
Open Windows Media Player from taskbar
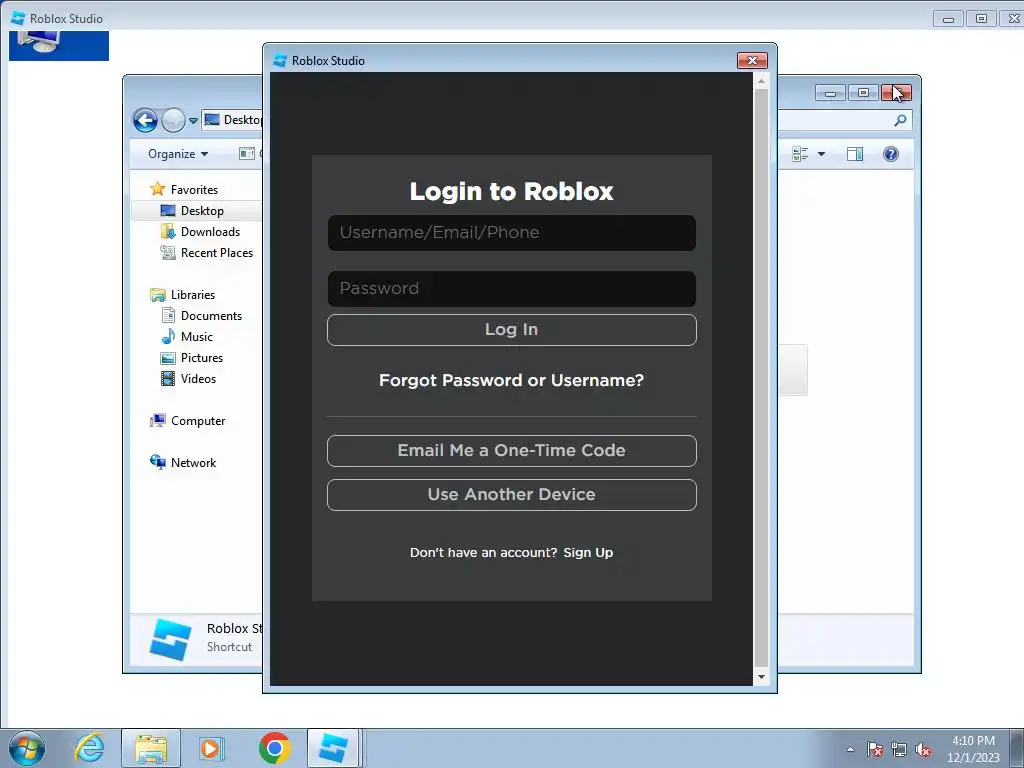coord(211,748)
